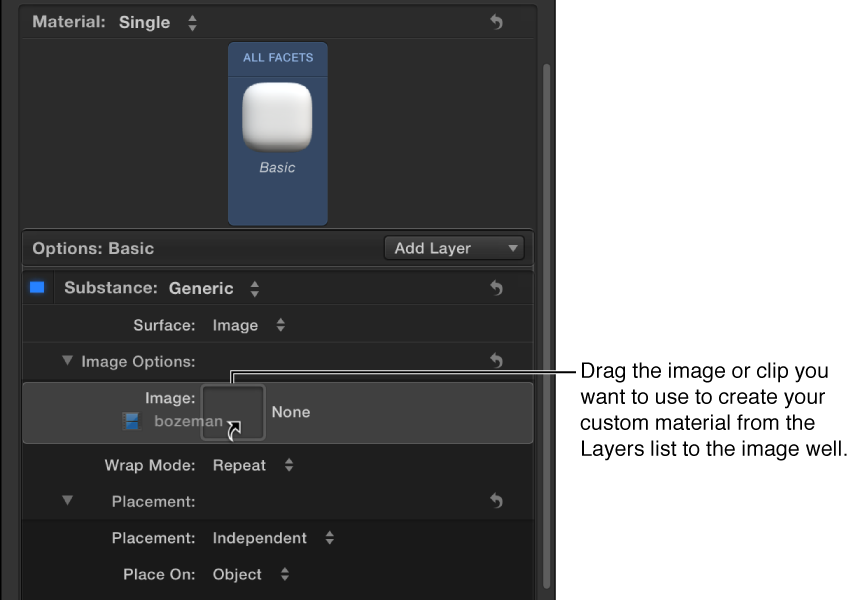
Task: Reset the Substance parameters using its reset arrow
Action: click(497, 287)
